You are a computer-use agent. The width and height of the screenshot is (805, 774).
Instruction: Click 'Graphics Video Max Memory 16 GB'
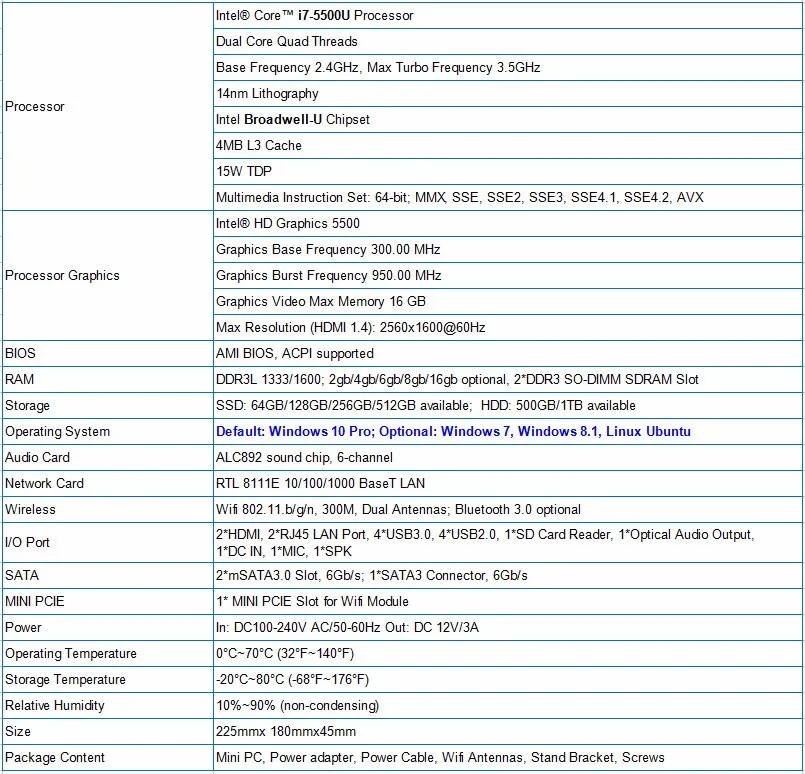tap(508, 301)
